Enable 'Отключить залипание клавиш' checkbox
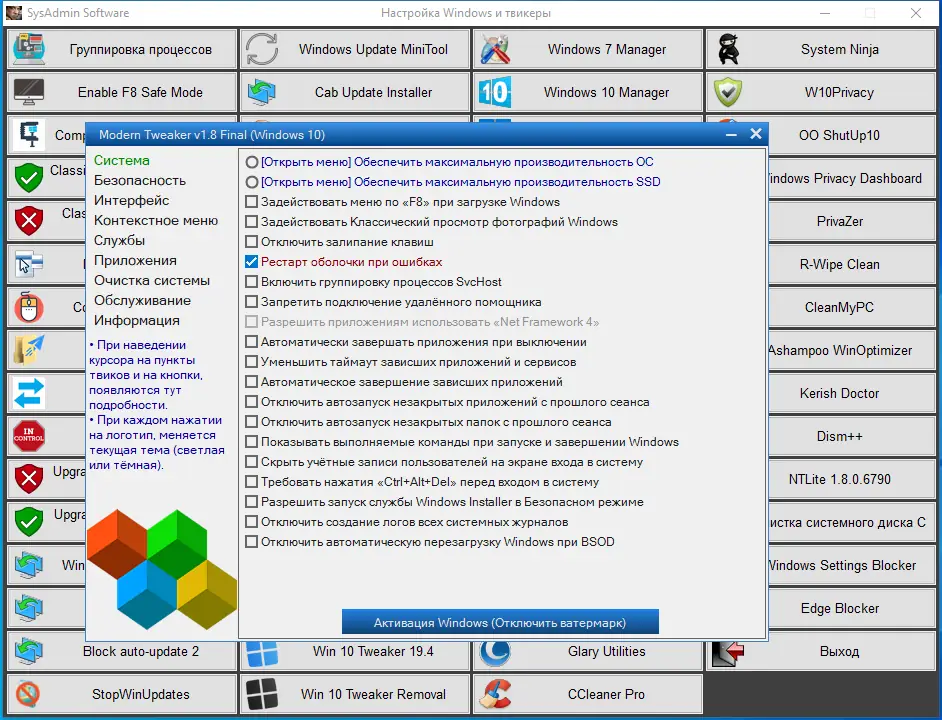942x720 pixels. click(x=253, y=240)
